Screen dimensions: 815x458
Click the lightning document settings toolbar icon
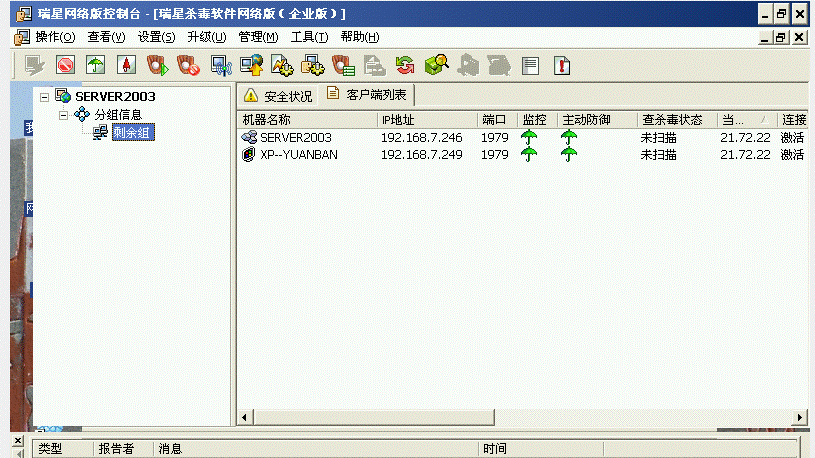(x=282, y=66)
